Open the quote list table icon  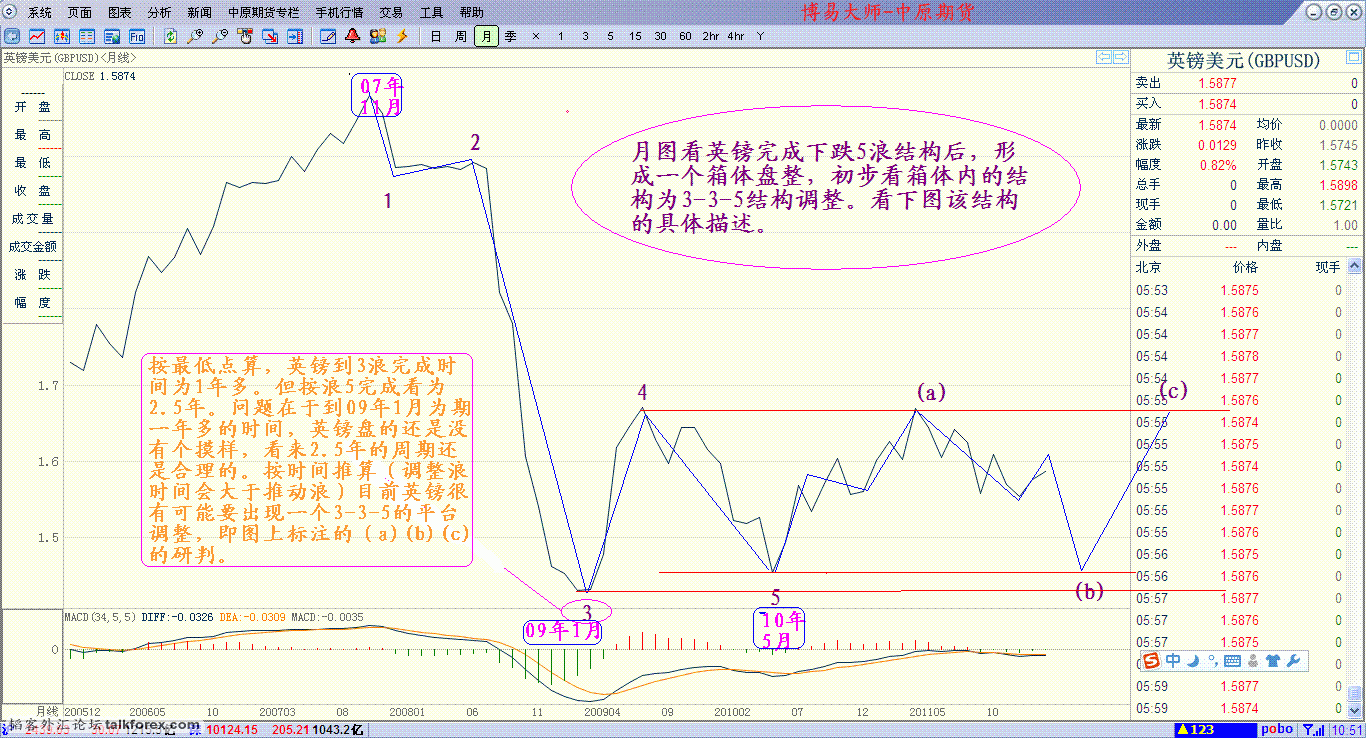point(87,36)
